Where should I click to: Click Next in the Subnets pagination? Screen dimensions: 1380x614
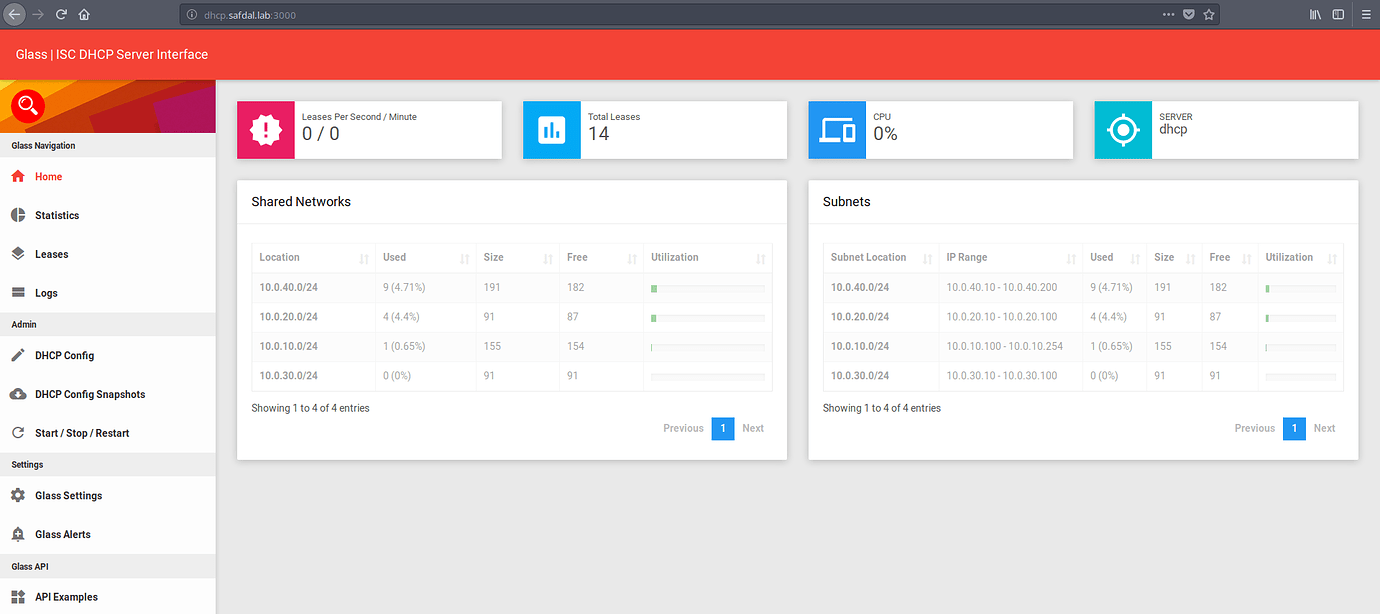click(x=1324, y=428)
